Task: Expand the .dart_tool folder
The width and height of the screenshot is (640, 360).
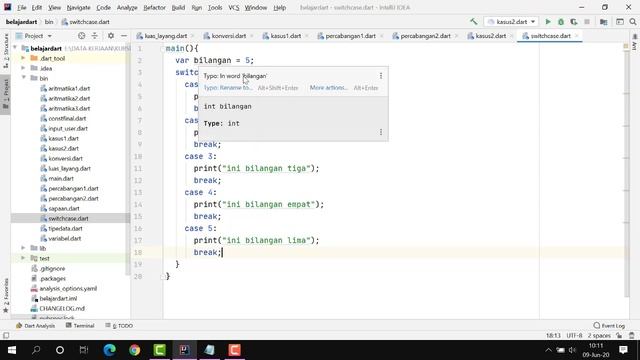Action: 23,58
